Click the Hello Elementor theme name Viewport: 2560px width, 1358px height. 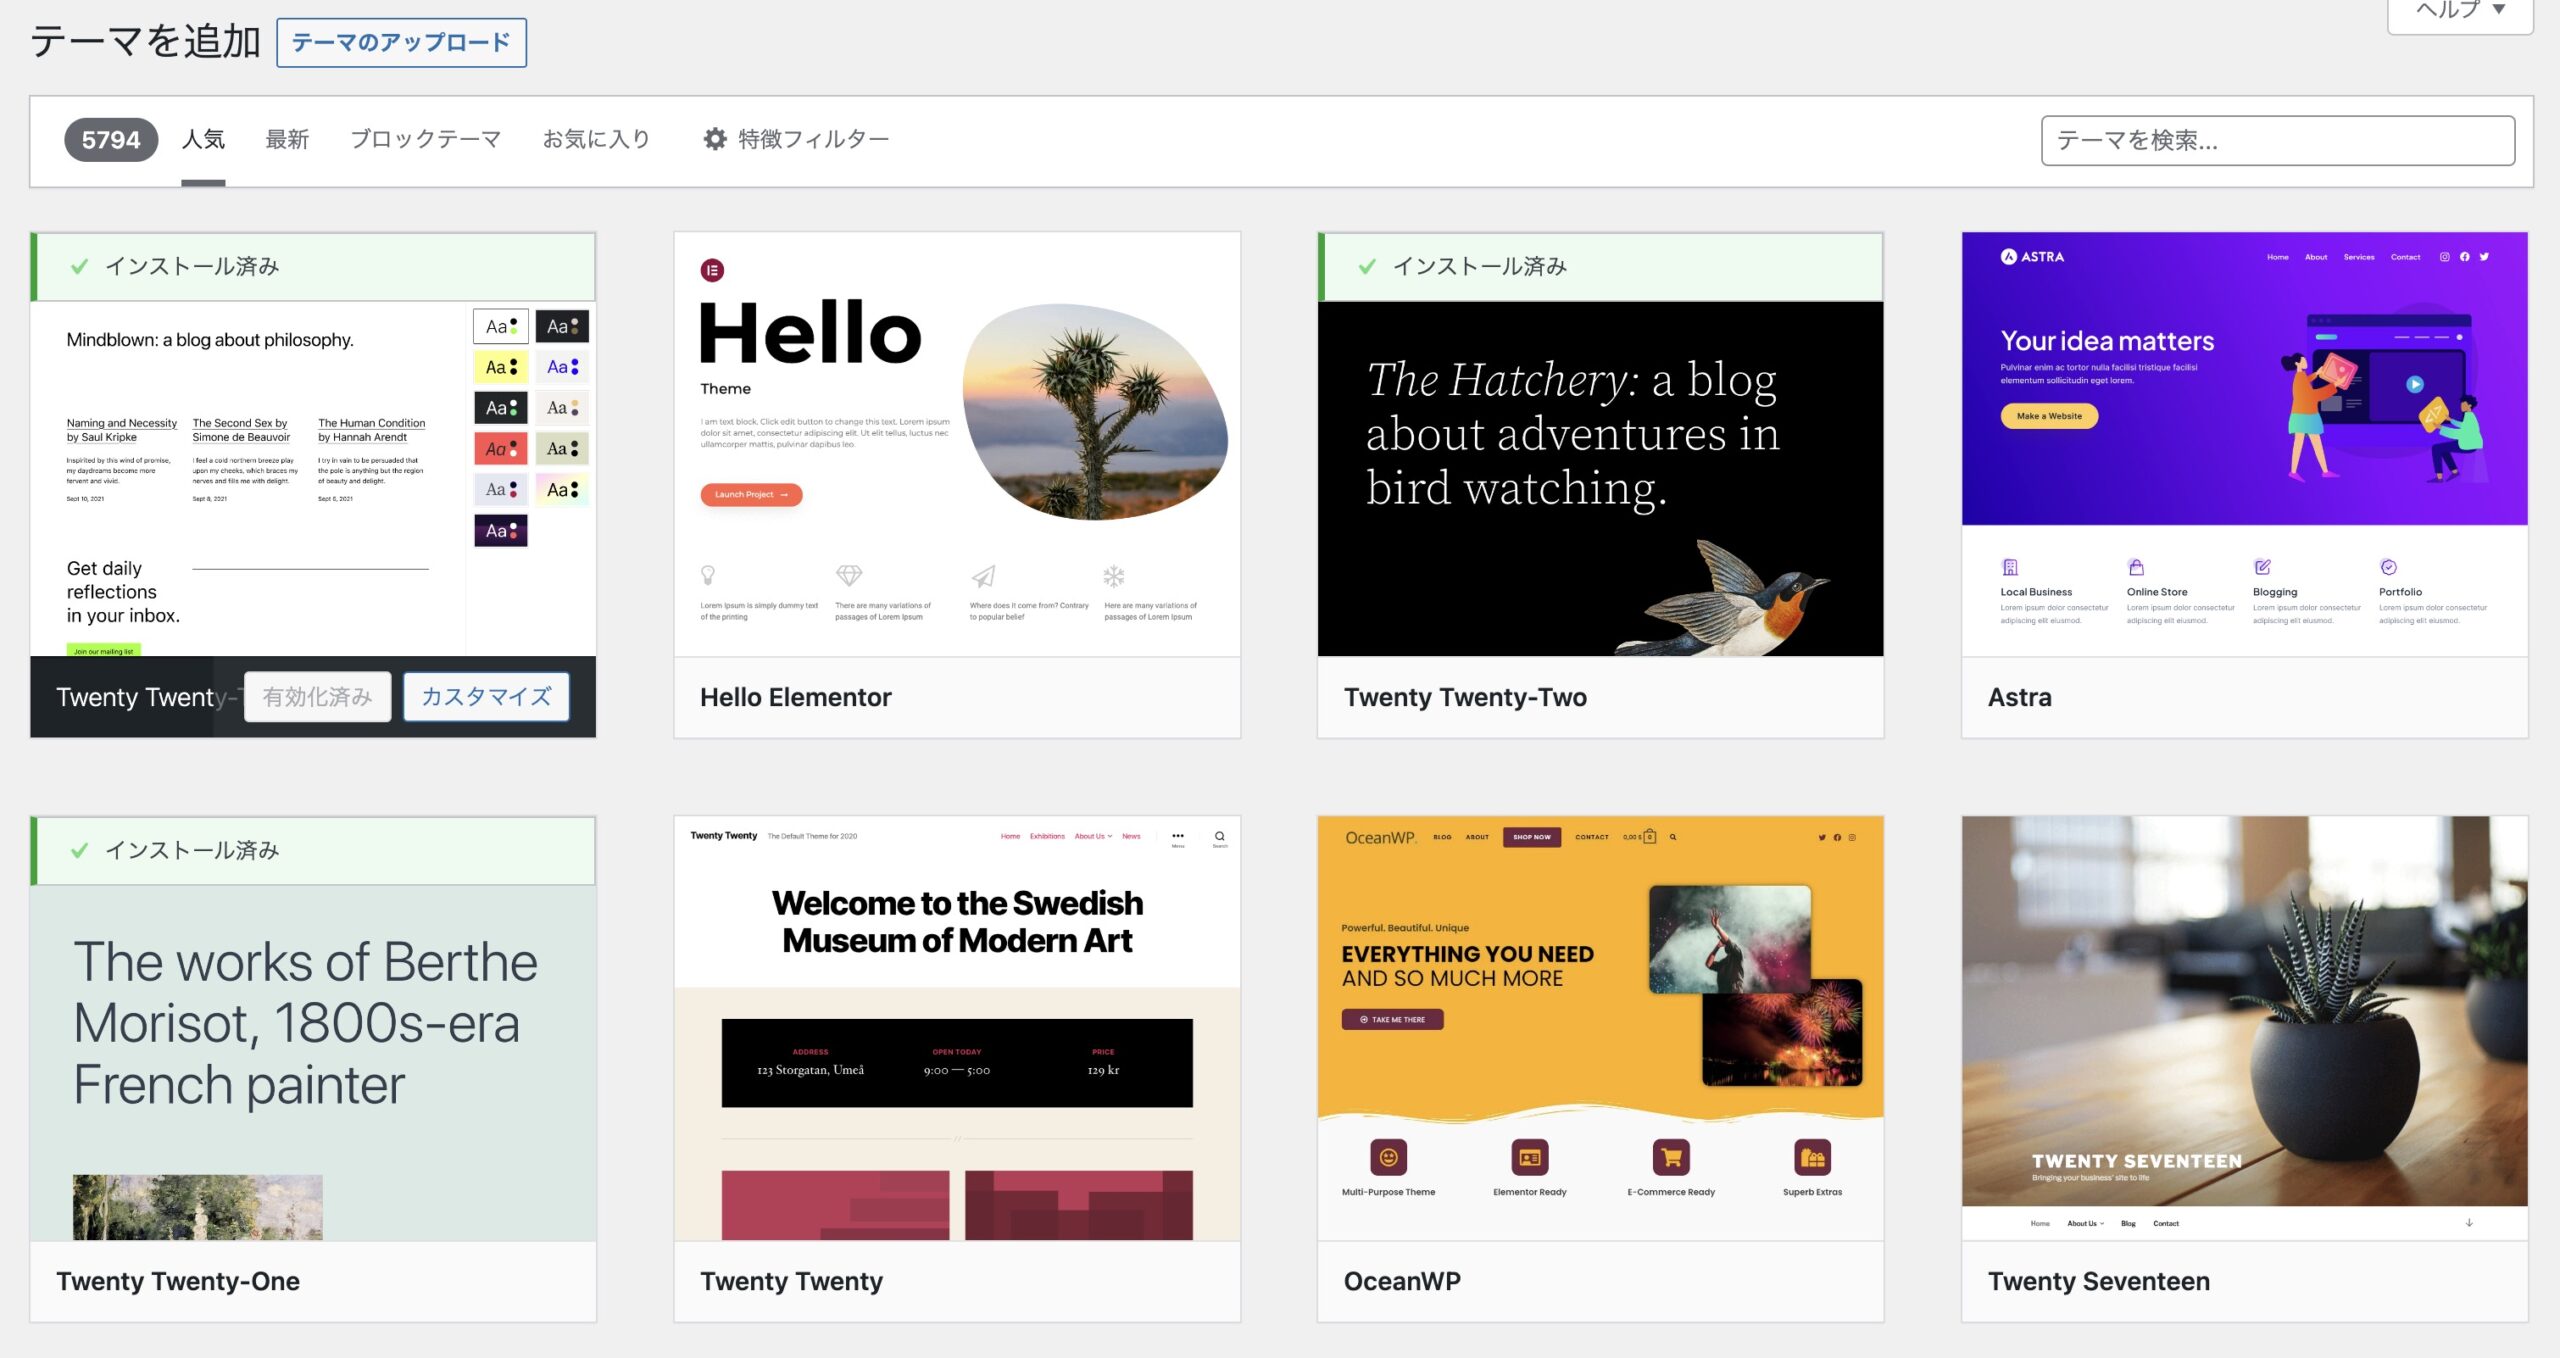(x=795, y=697)
